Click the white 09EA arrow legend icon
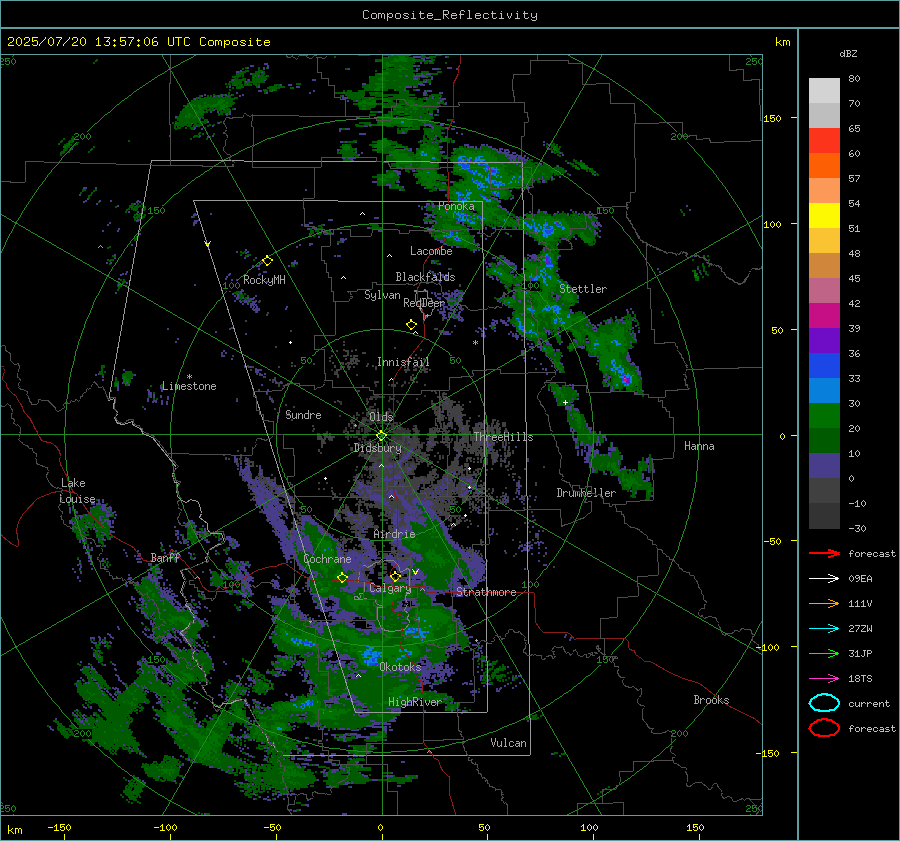Image resolution: width=900 pixels, height=841 pixels. coord(824,578)
